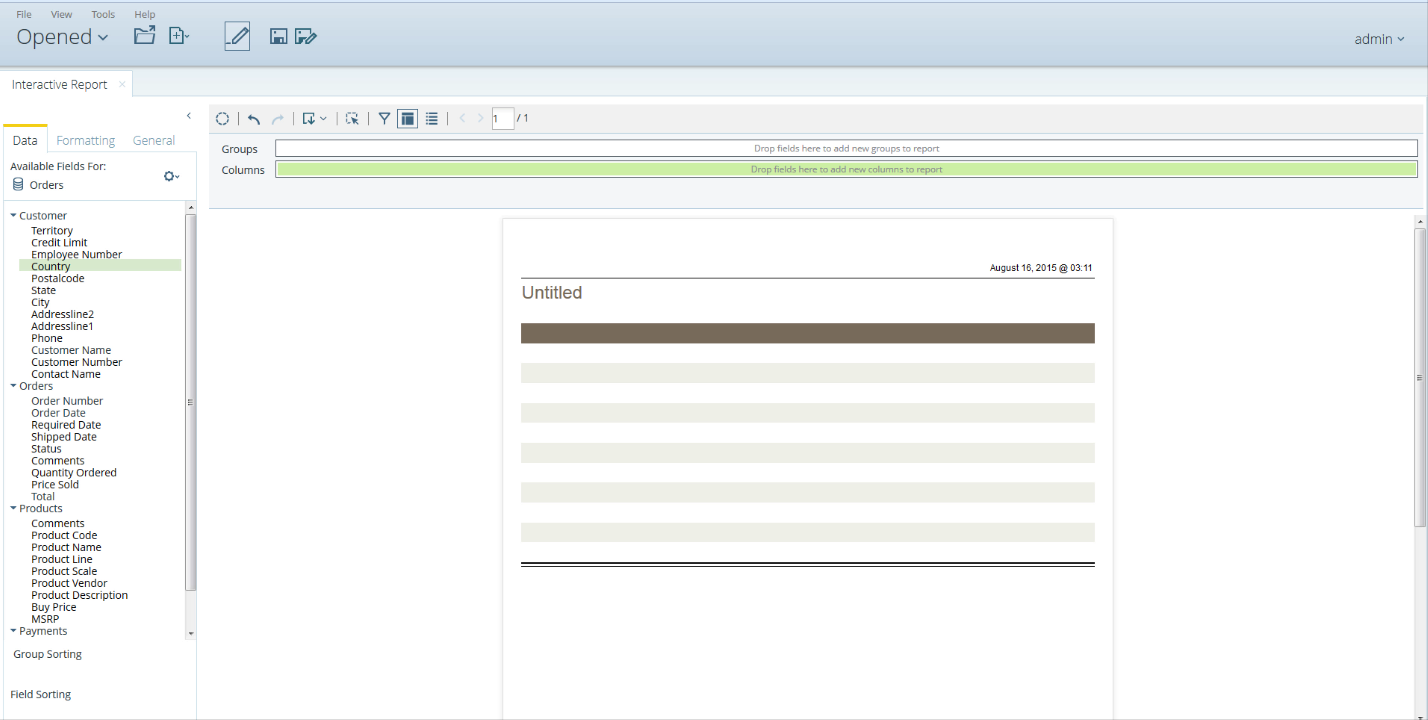Select the Postalcode field
Screen dimensions: 1428x720
tap(58, 278)
